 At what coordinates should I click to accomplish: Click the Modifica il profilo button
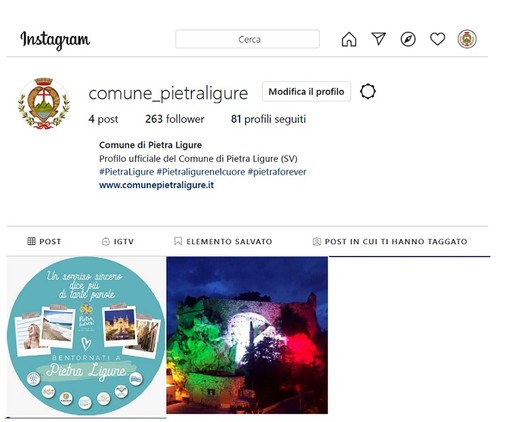point(306,92)
